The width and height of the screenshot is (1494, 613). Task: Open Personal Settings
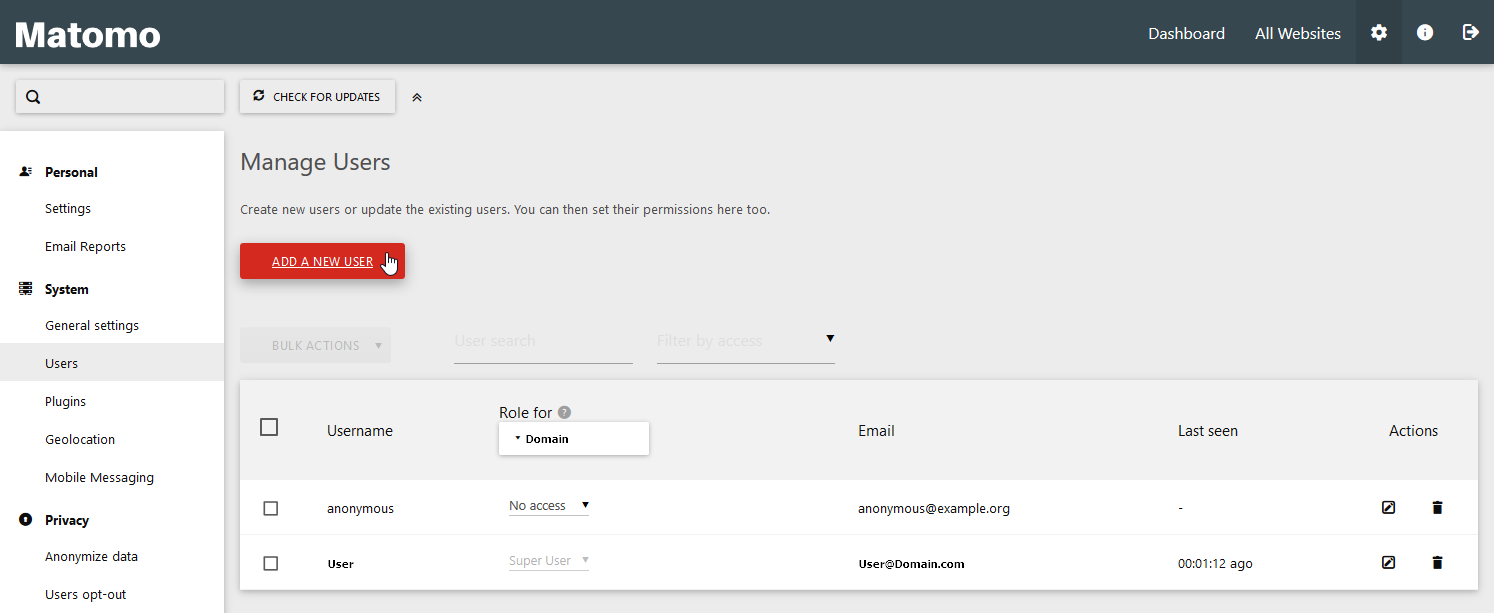tap(68, 209)
